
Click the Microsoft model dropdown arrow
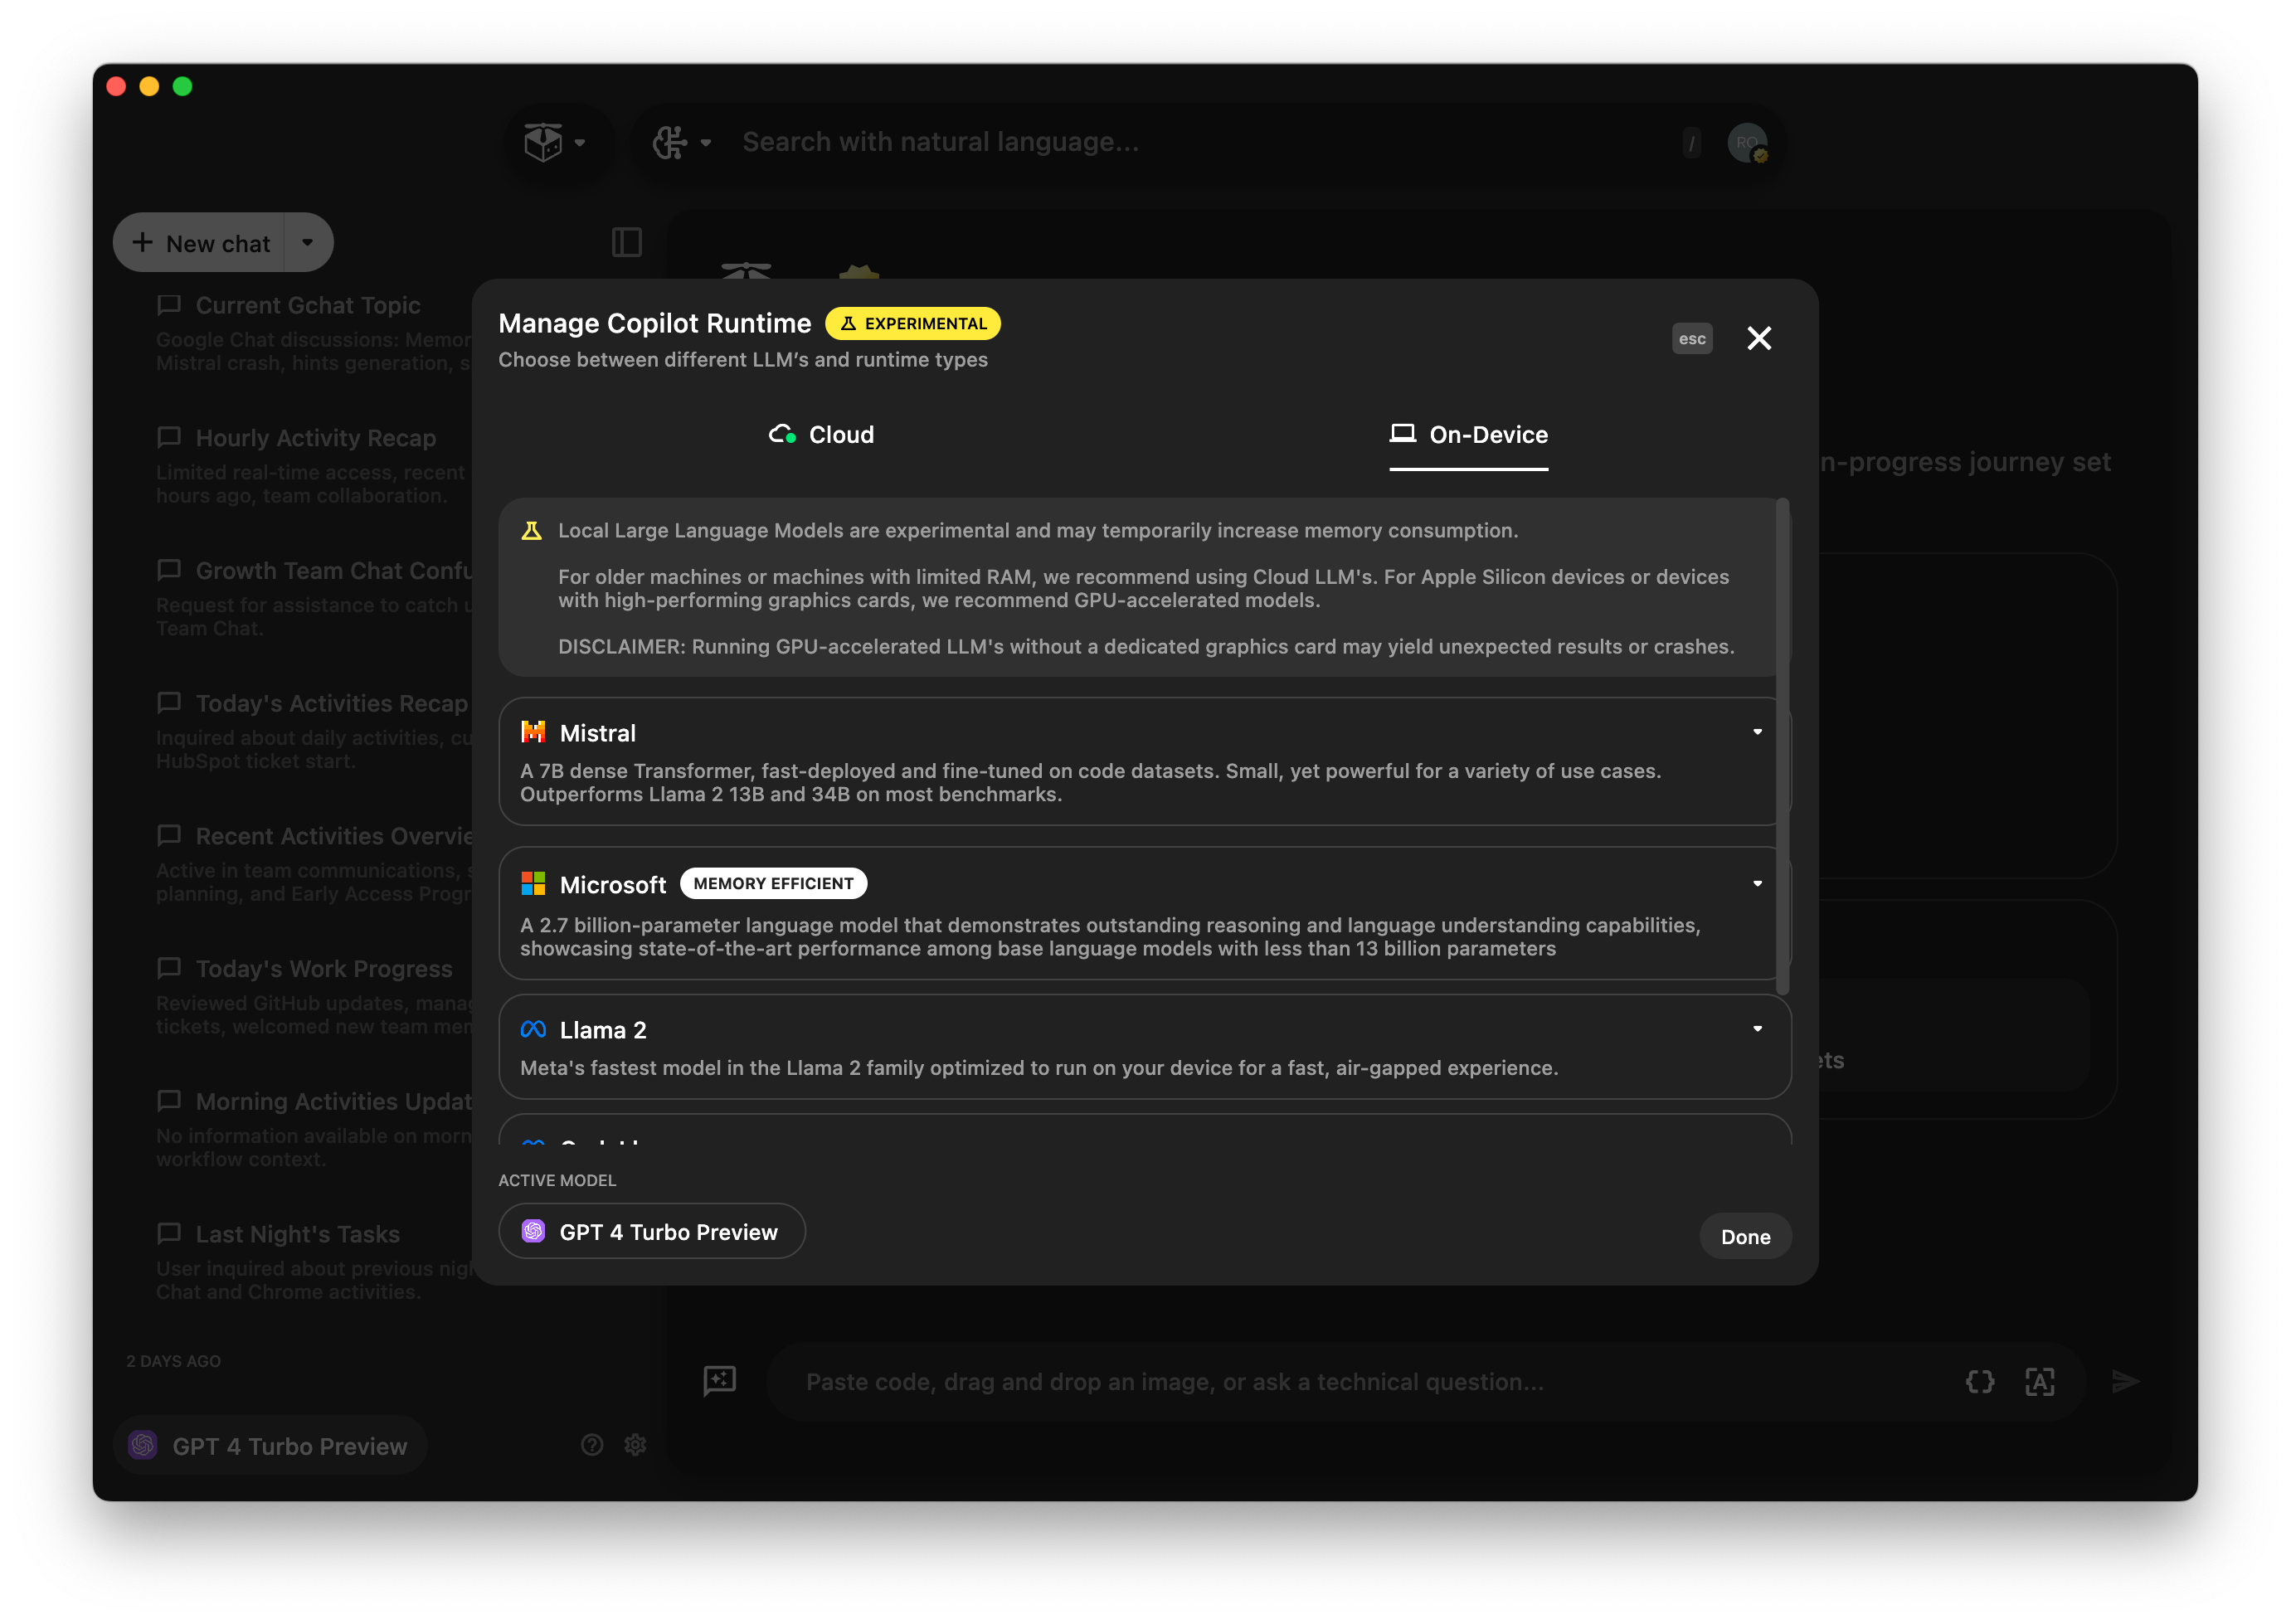[x=1757, y=883]
